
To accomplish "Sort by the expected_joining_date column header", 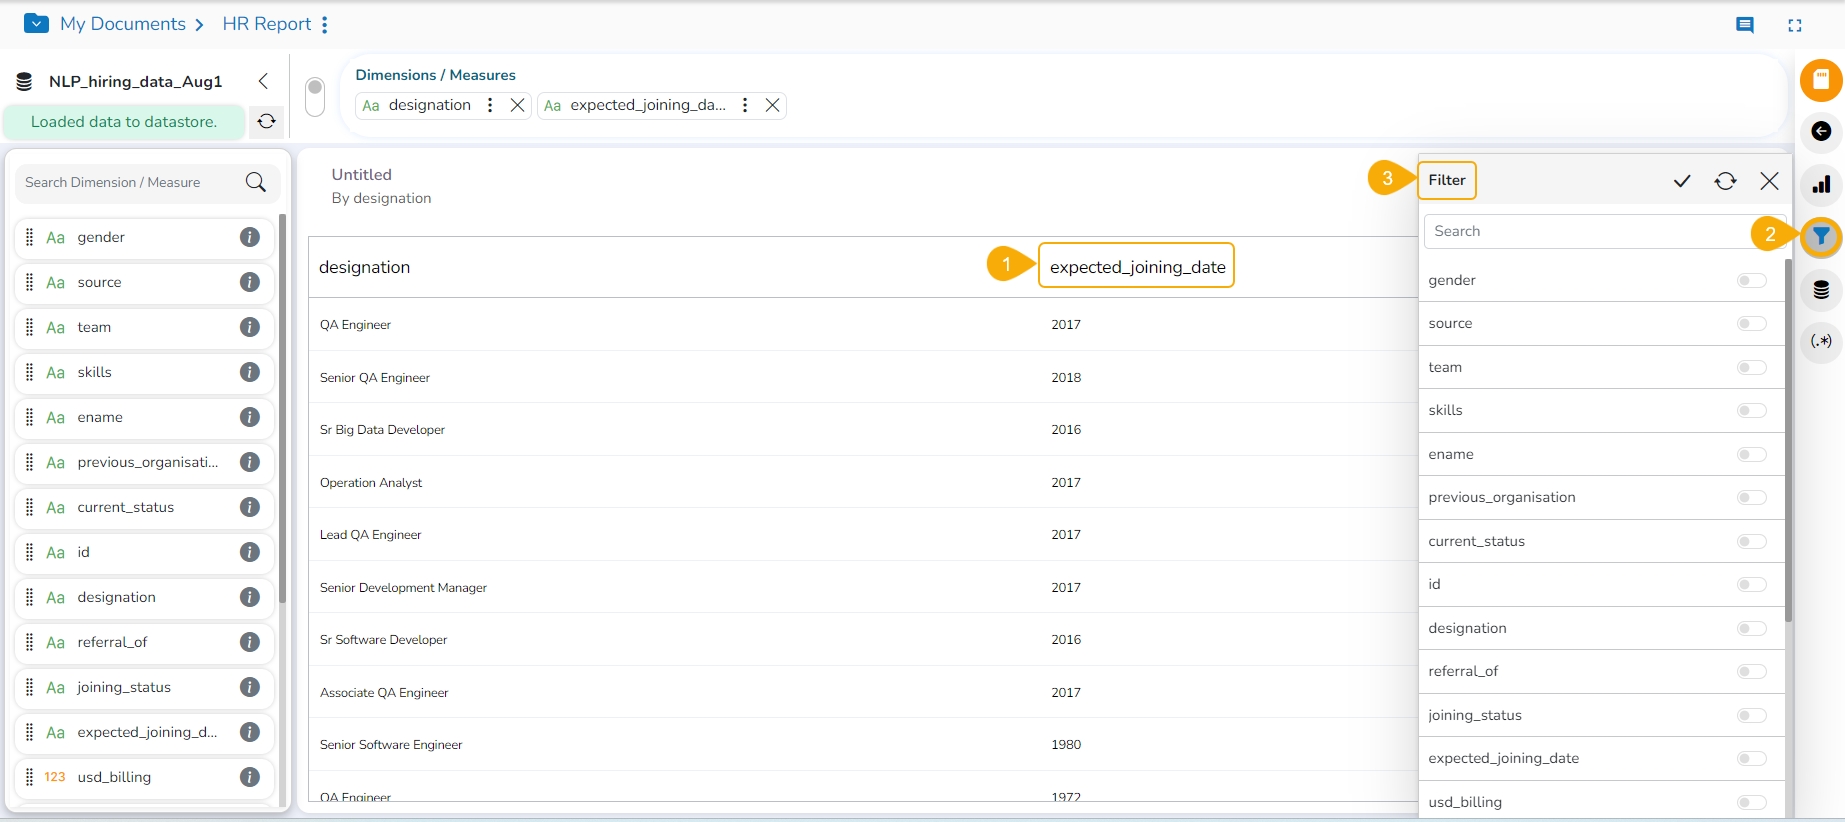I will [x=1137, y=267].
